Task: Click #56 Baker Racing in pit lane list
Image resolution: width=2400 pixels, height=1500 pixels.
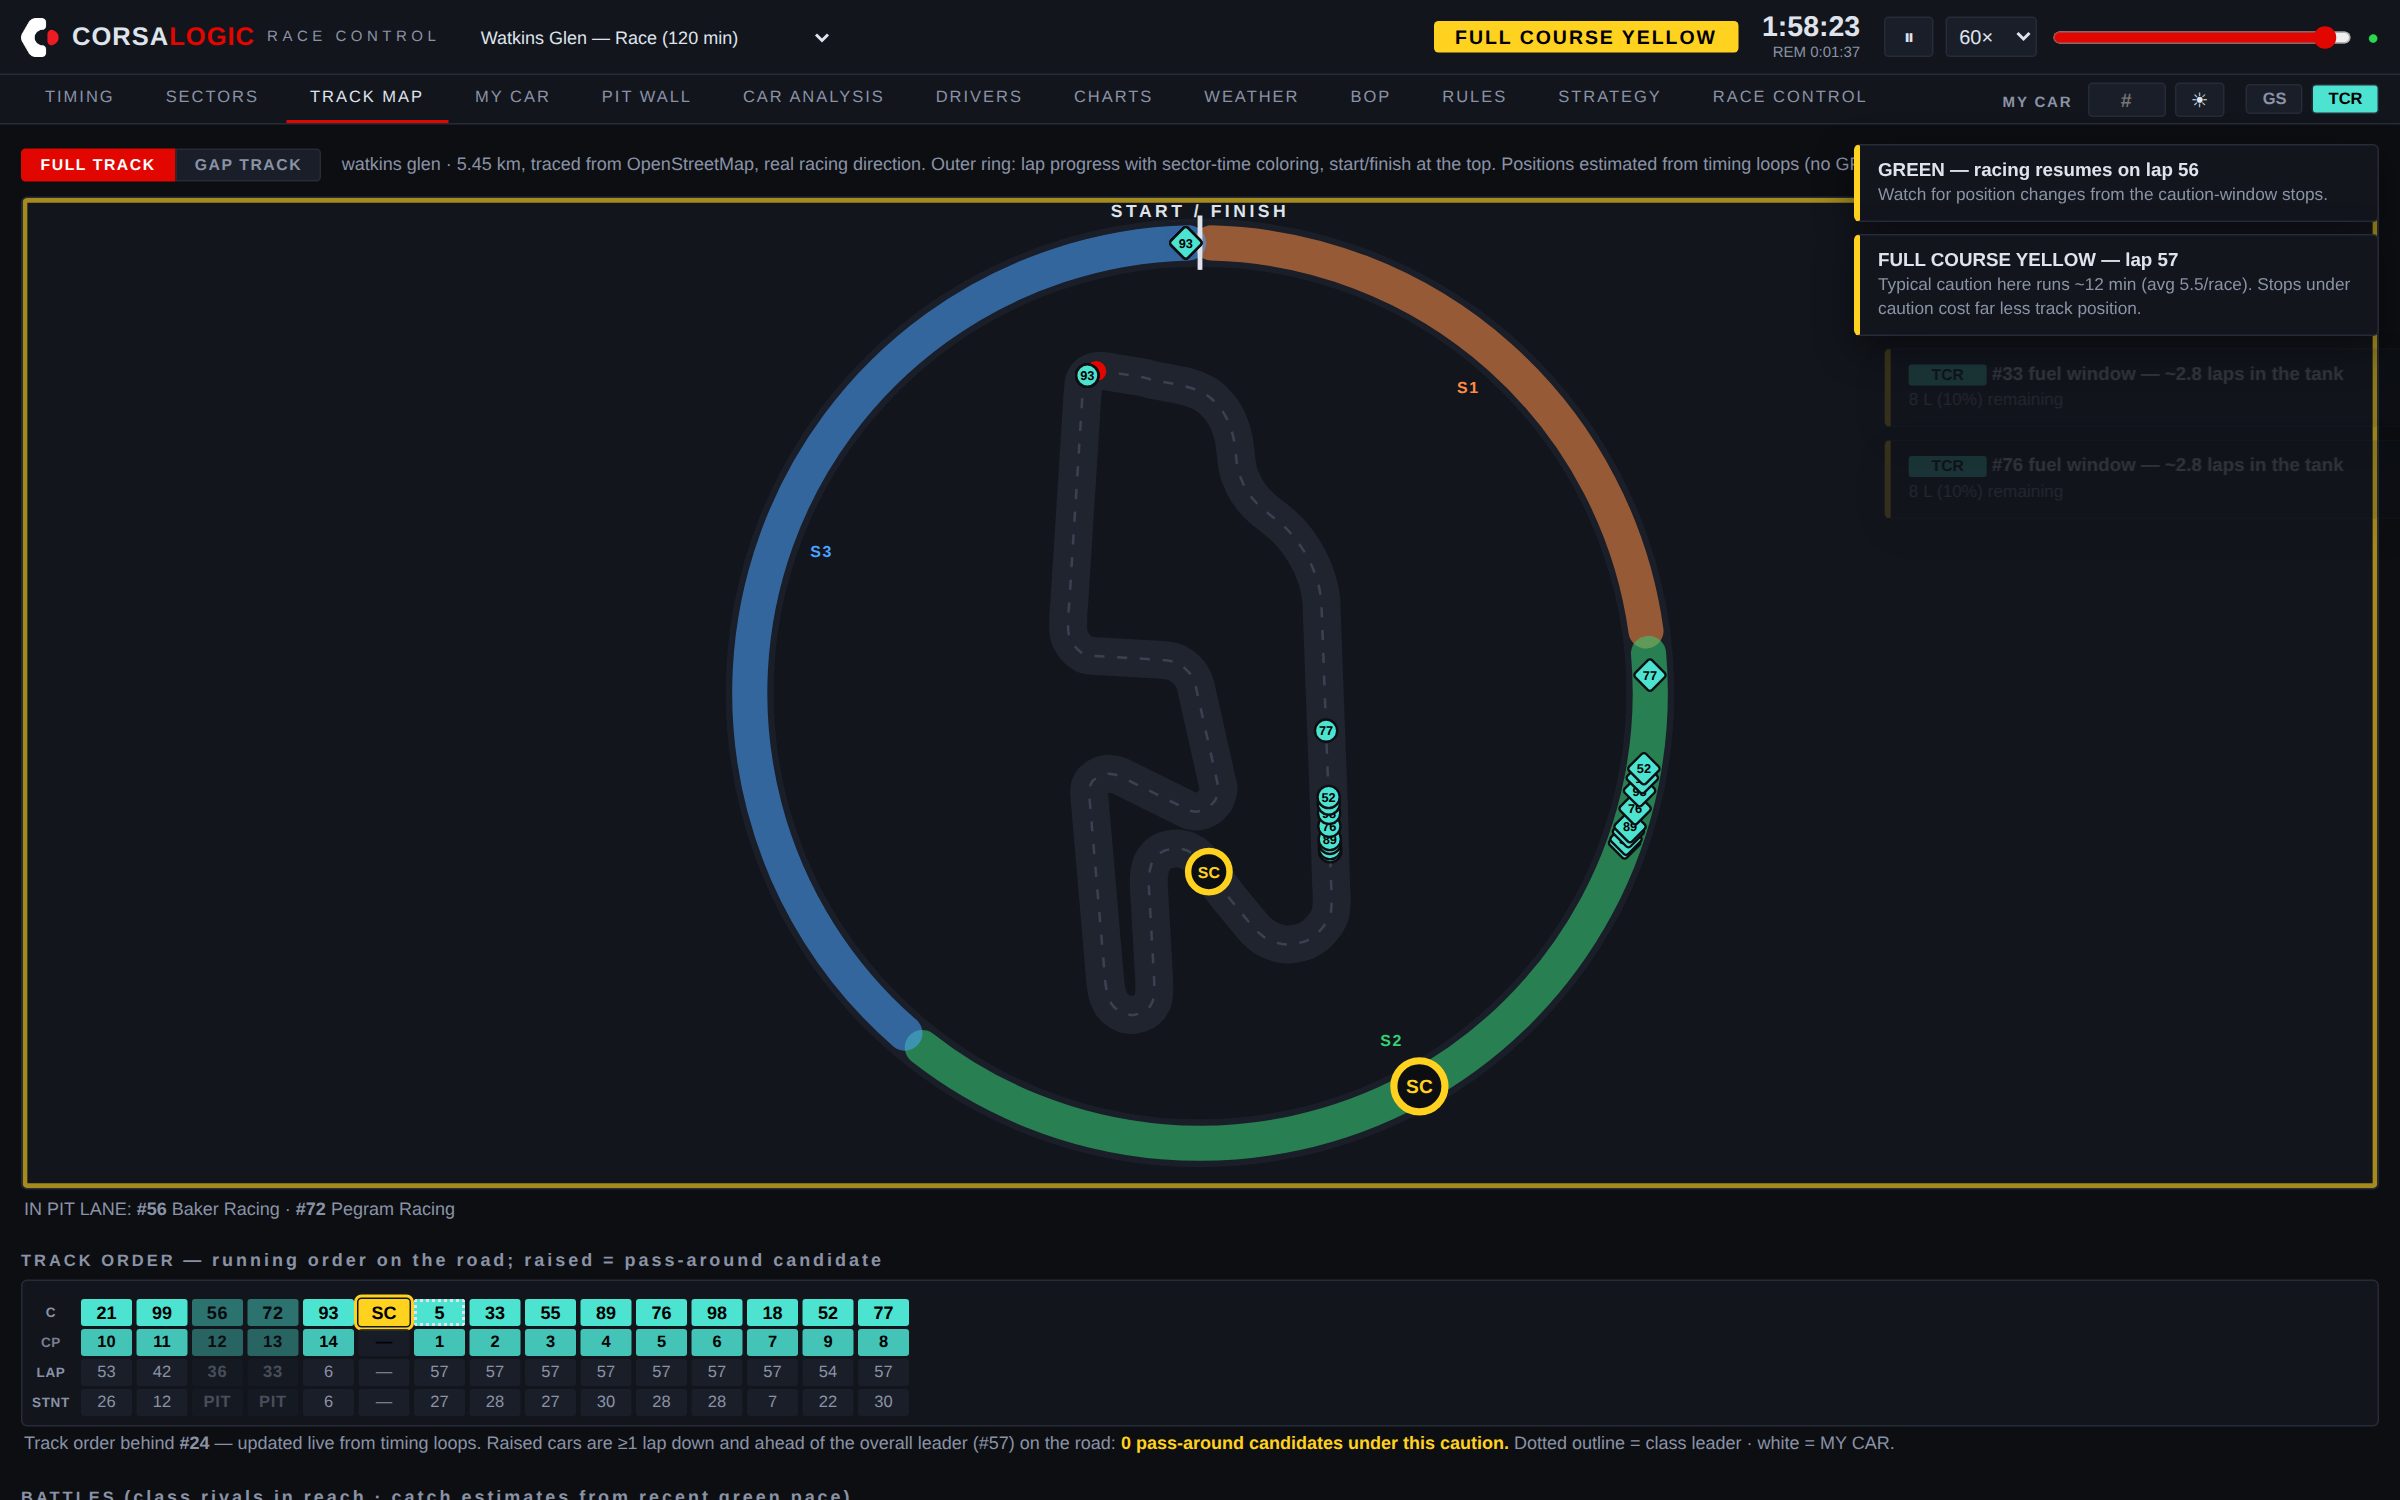Action: (x=208, y=1209)
